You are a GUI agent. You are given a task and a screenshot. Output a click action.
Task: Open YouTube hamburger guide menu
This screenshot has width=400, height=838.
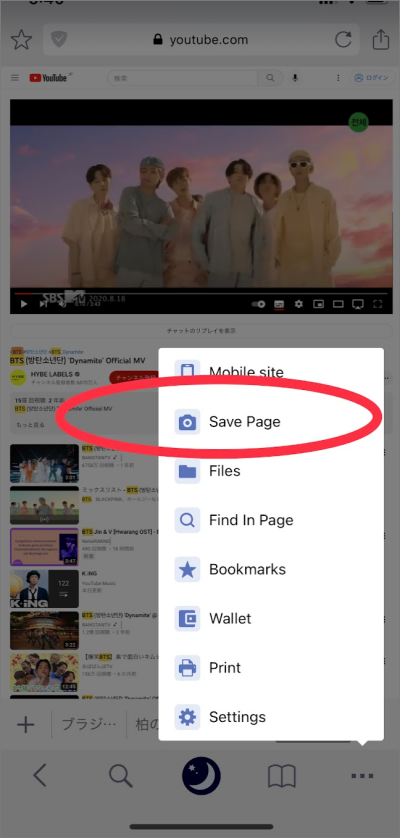point(15,78)
